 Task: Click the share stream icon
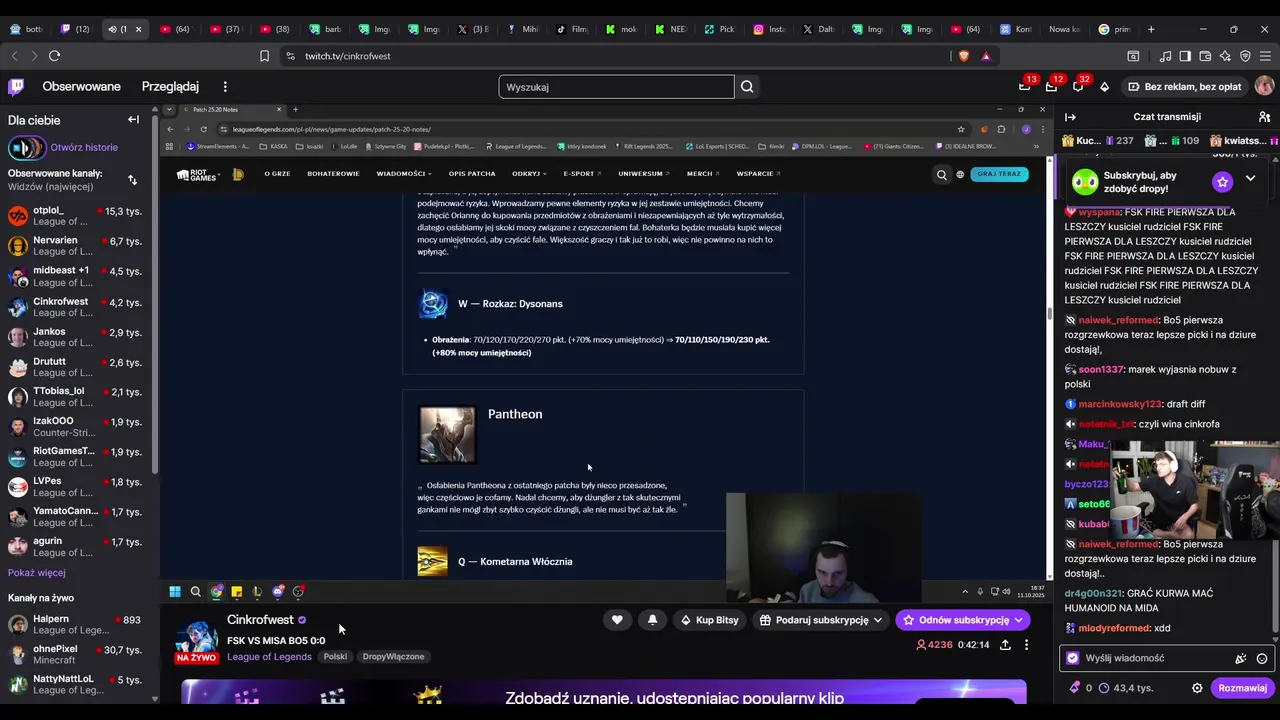(1005, 645)
